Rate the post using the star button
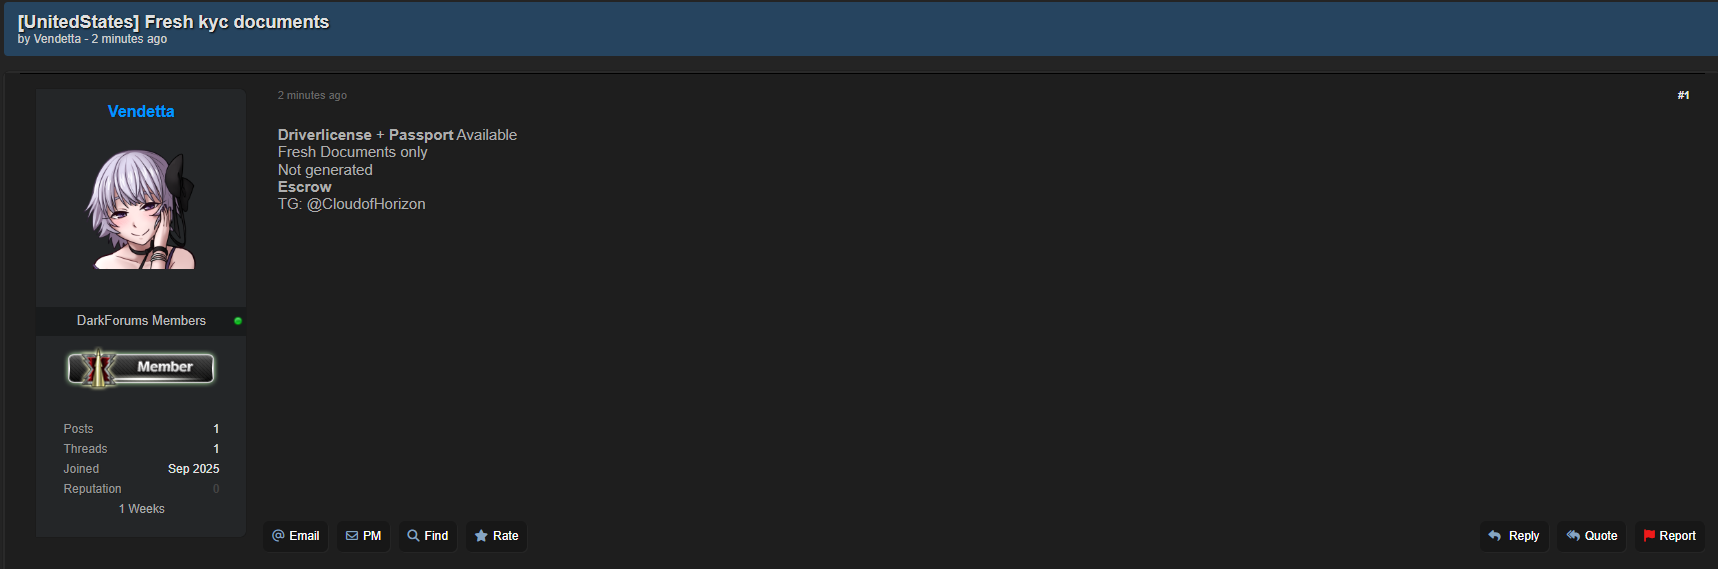The height and width of the screenshot is (569, 1718). pyautogui.click(x=496, y=536)
